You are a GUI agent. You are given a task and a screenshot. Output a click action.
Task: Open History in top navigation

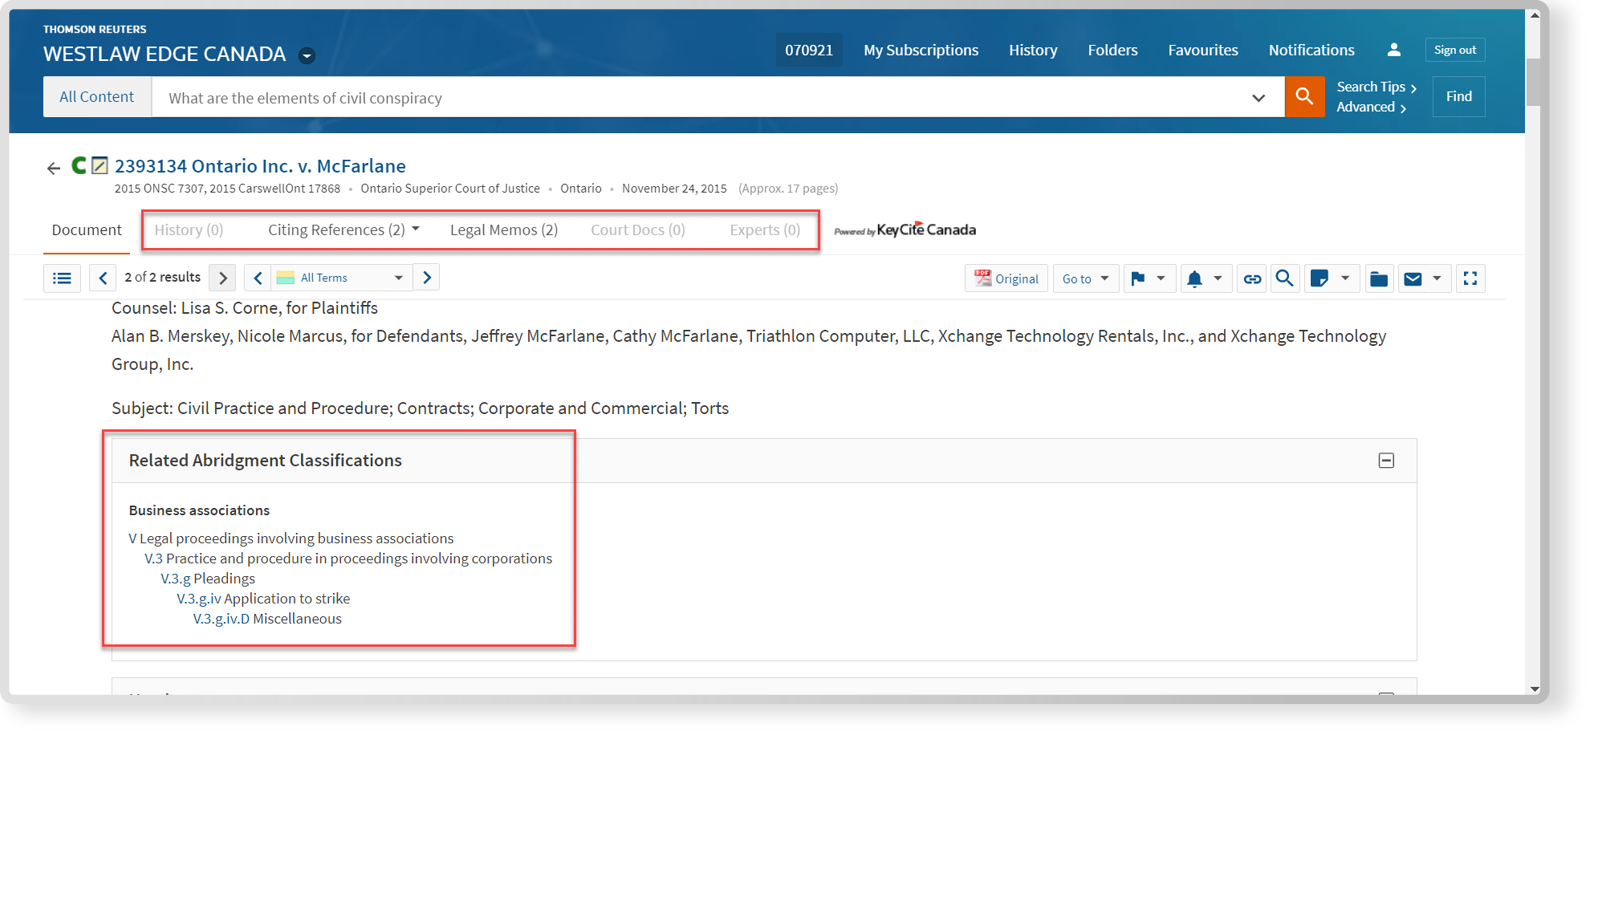click(x=1033, y=50)
